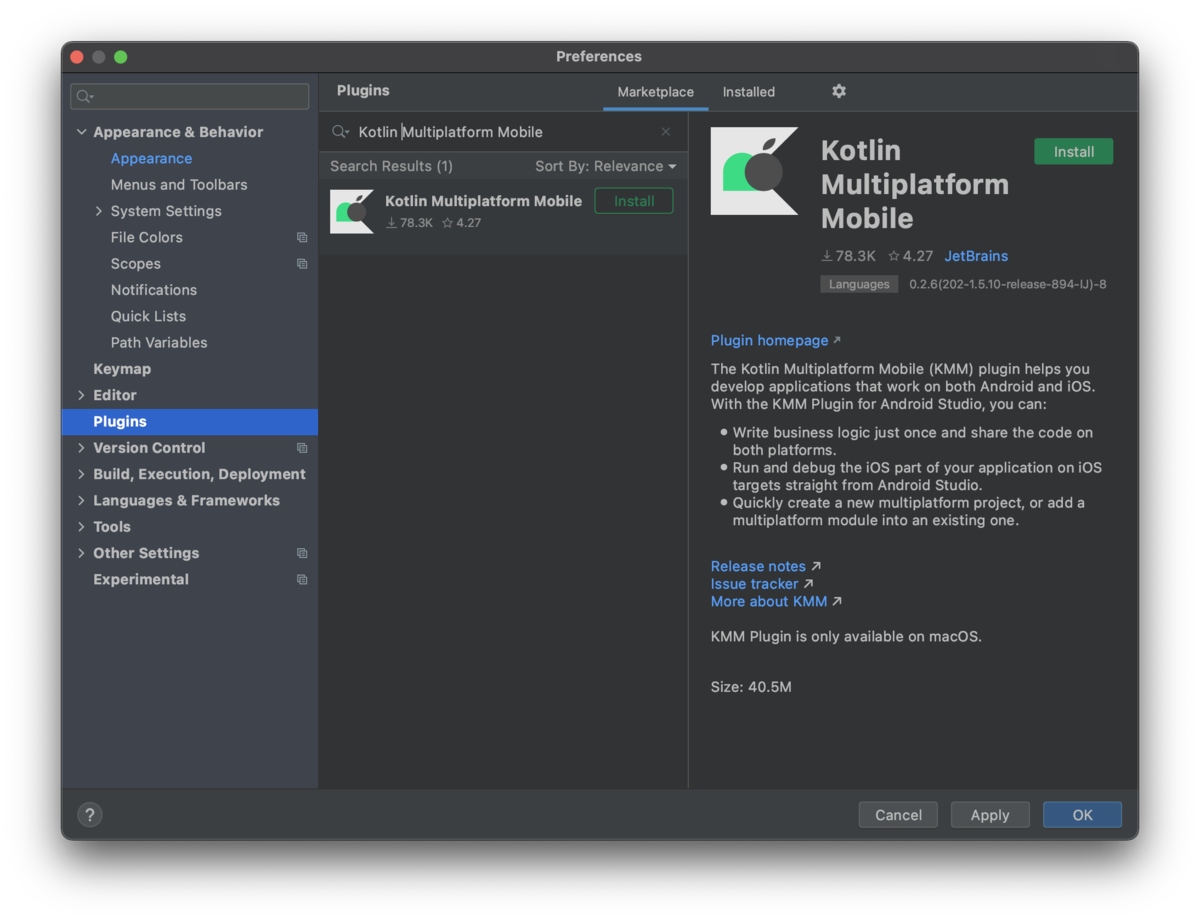Viewport: 1200px width, 921px height.
Task: Collapse the Appearance & Behavior section
Action: click(x=81, y=132)
